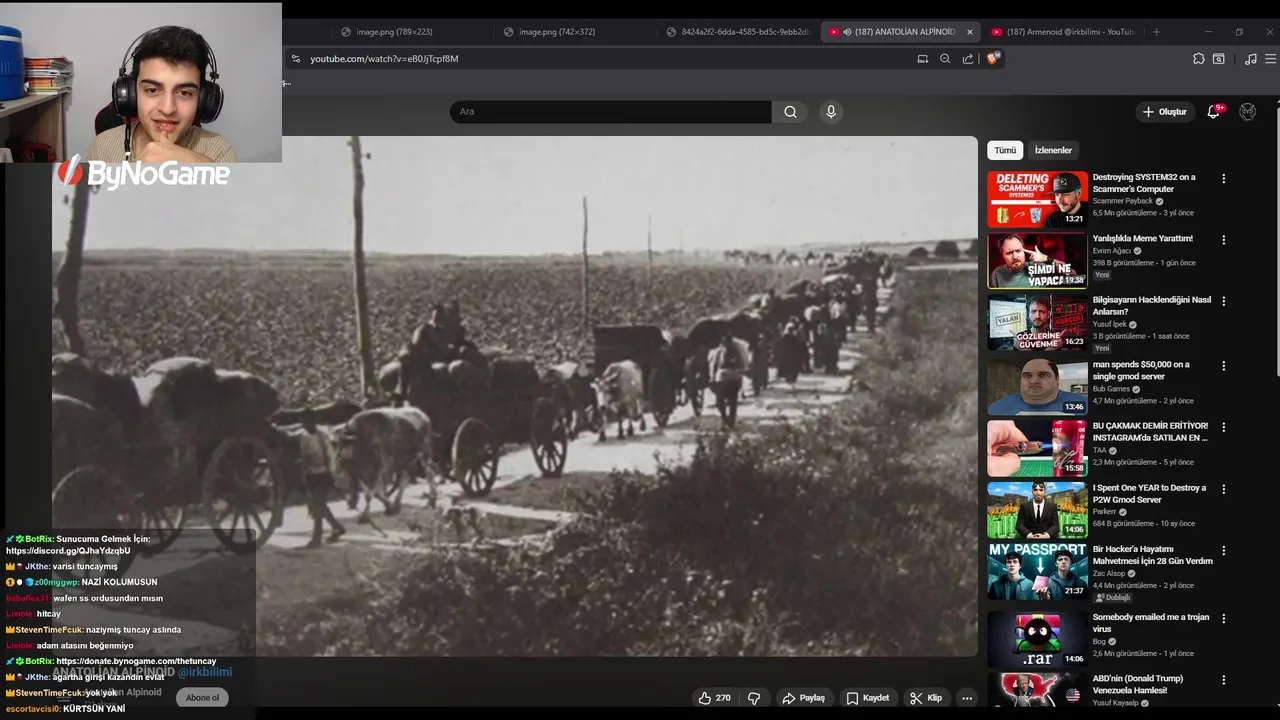Like the video with 270 likes
This screenshot has height=720, width=1280.
point(714,698)
